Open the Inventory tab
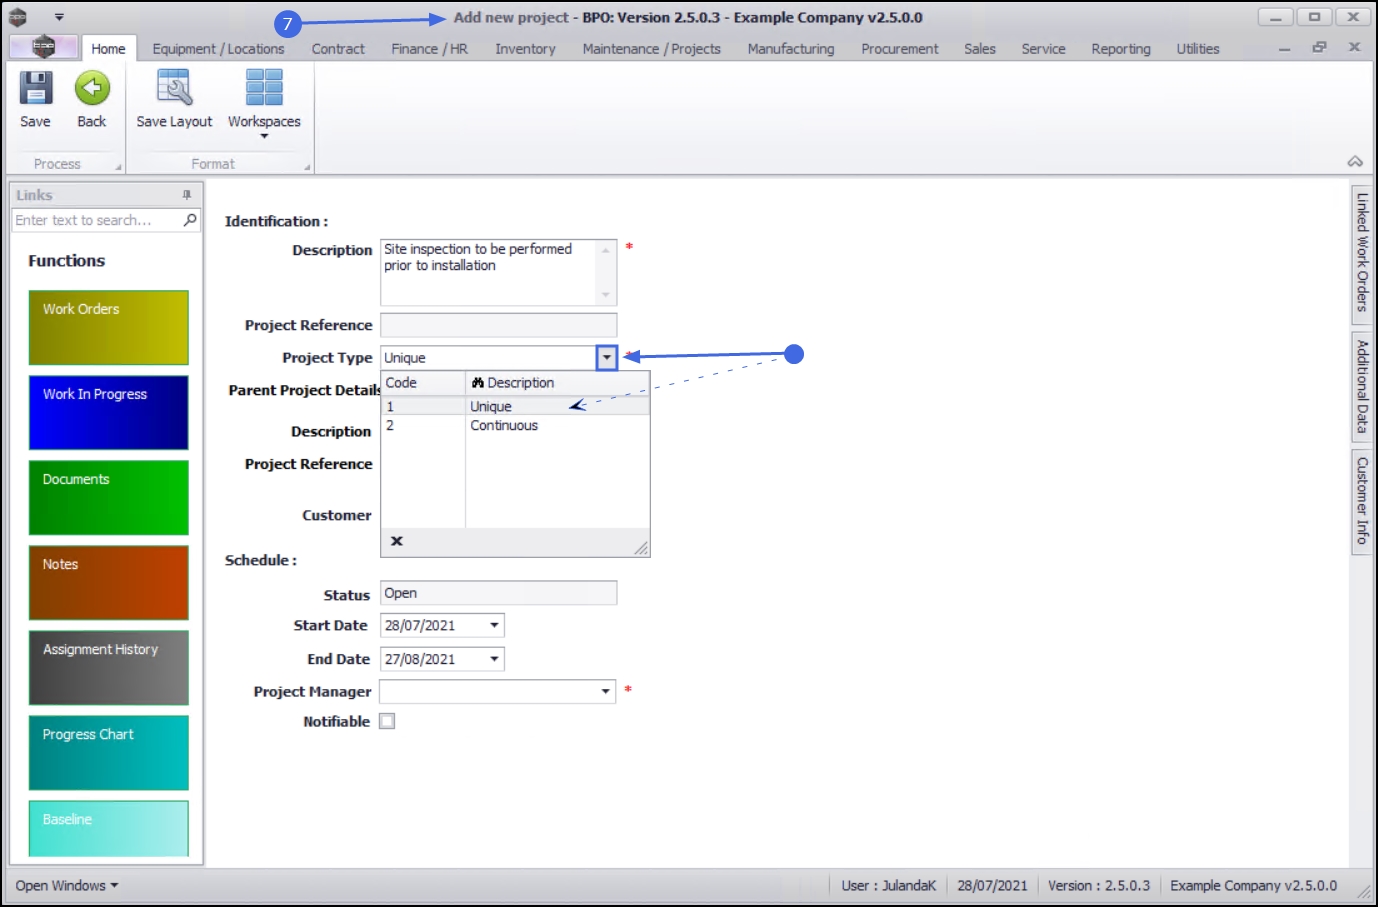The width and height of the screenshot is (1378, 907). point(525,49)
